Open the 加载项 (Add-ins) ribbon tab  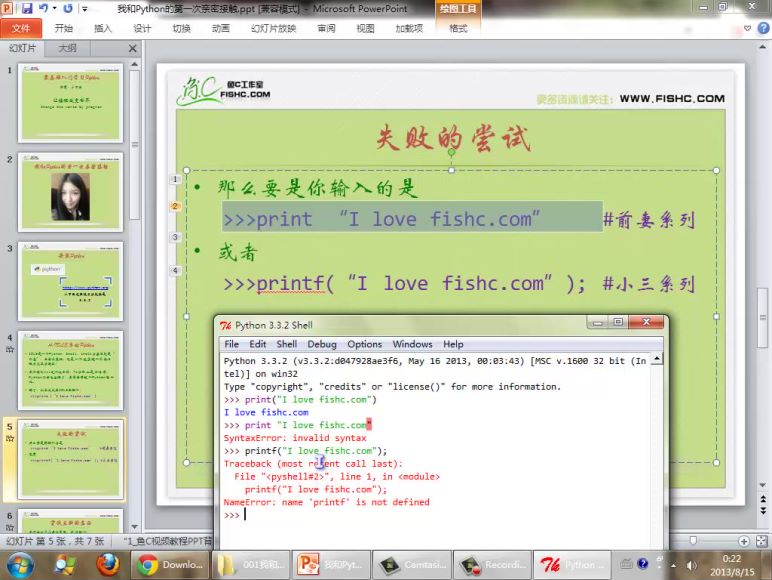pos(409,29)
